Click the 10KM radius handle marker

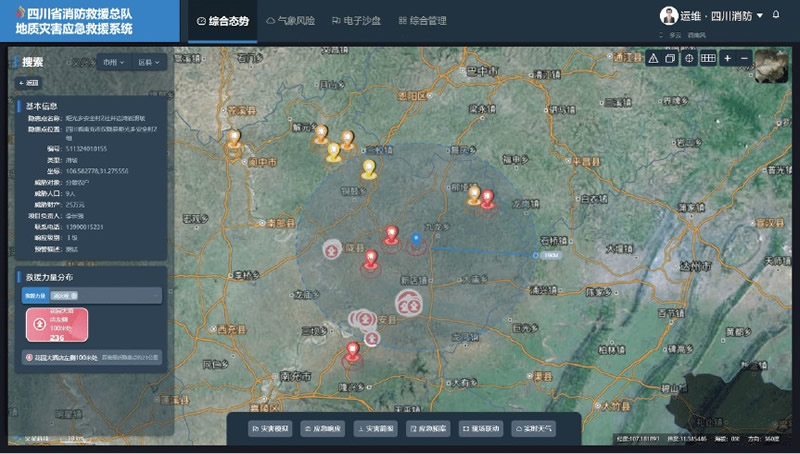coord(536,255)
